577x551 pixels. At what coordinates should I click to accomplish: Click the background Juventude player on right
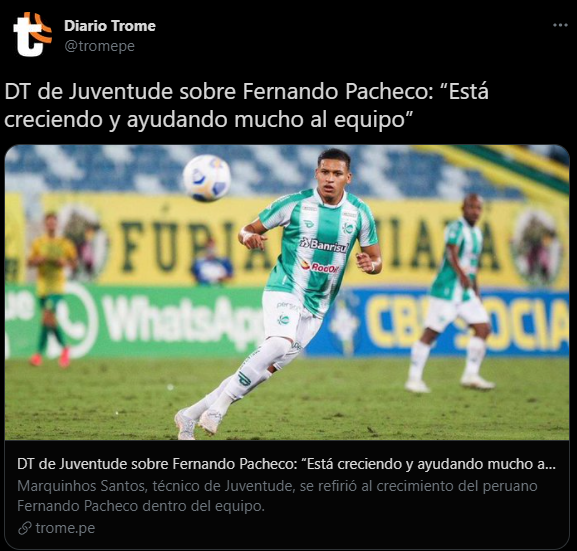pos(454,293)
